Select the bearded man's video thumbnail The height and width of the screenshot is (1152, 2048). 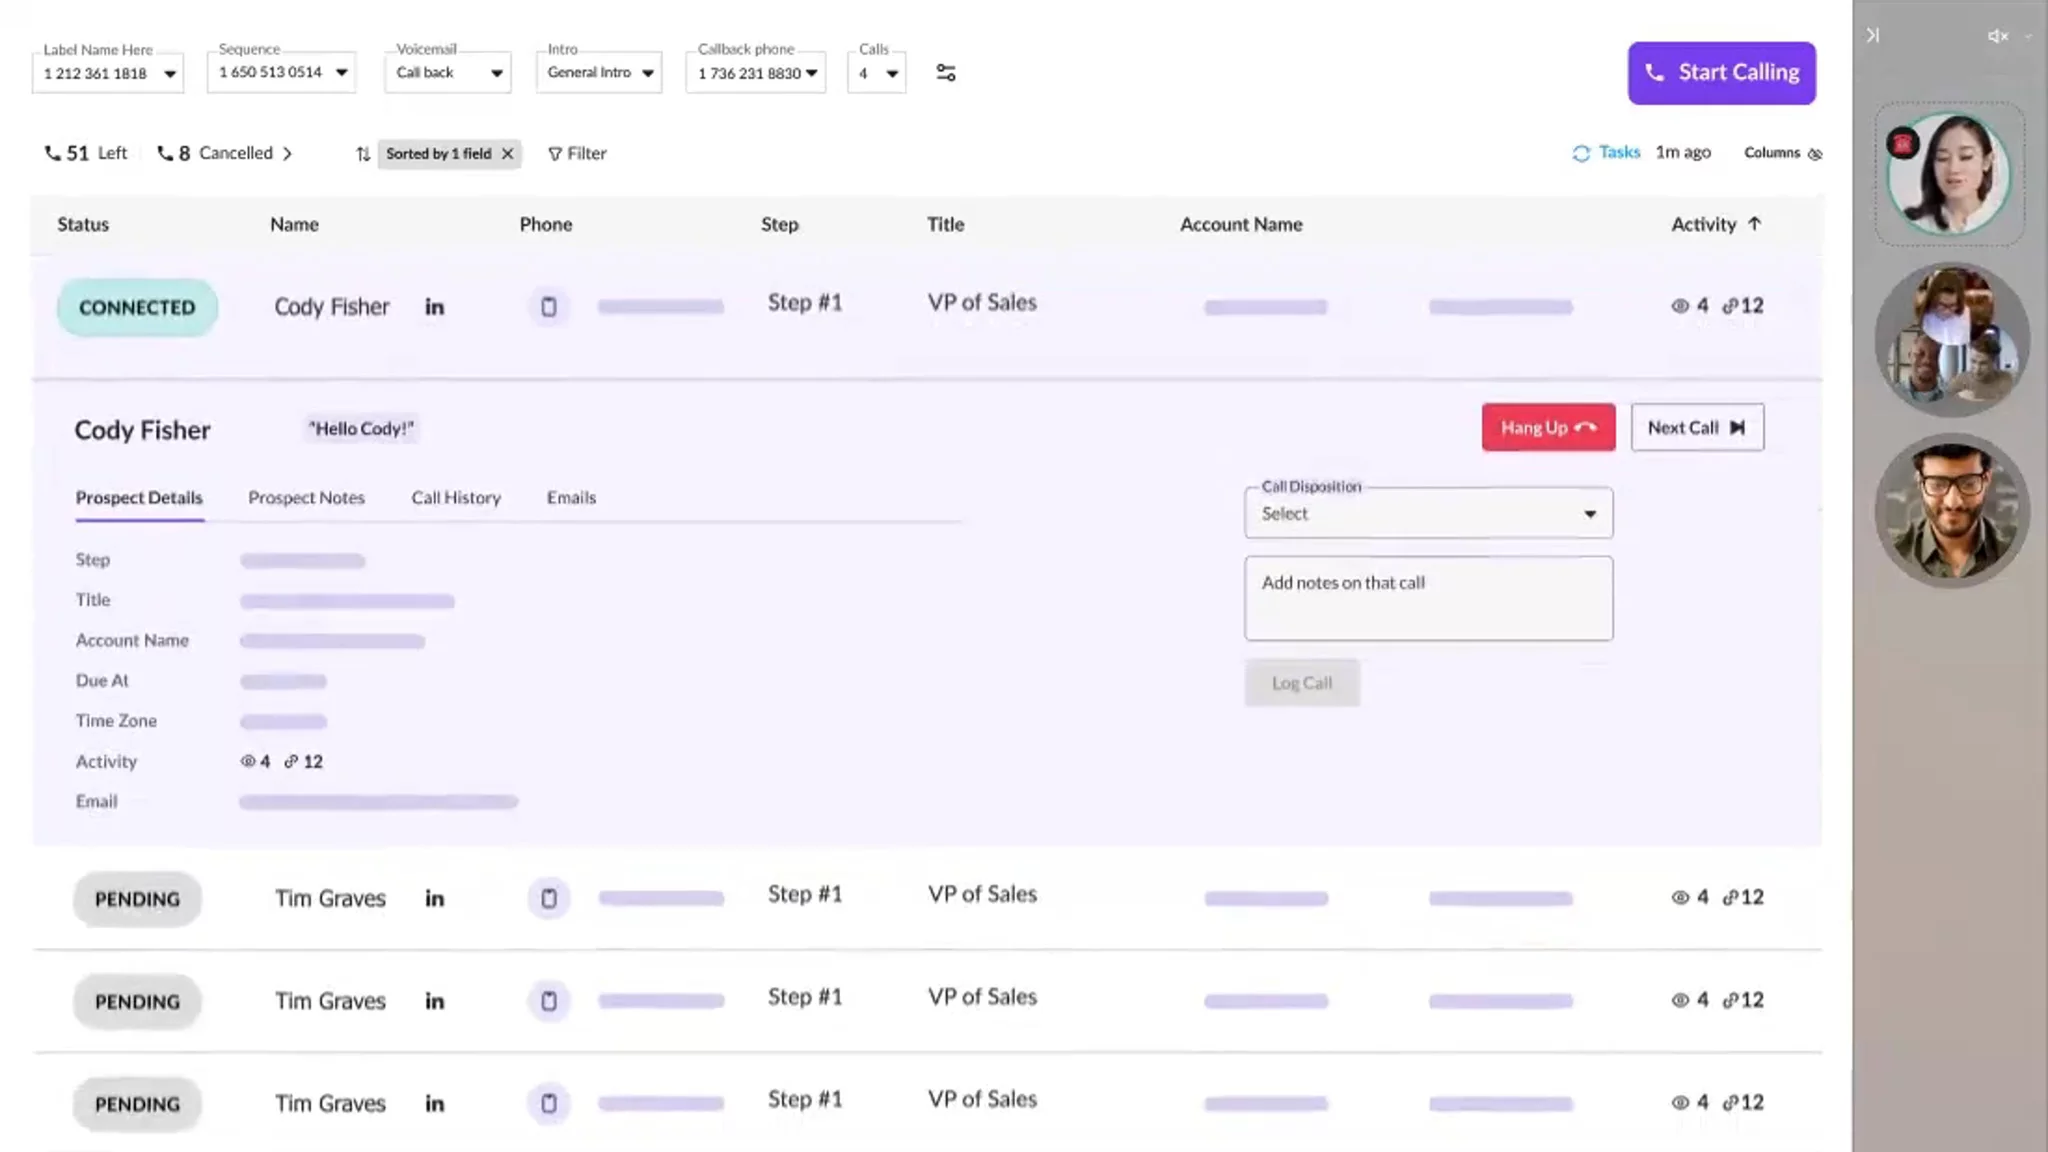pos(1951,510)
